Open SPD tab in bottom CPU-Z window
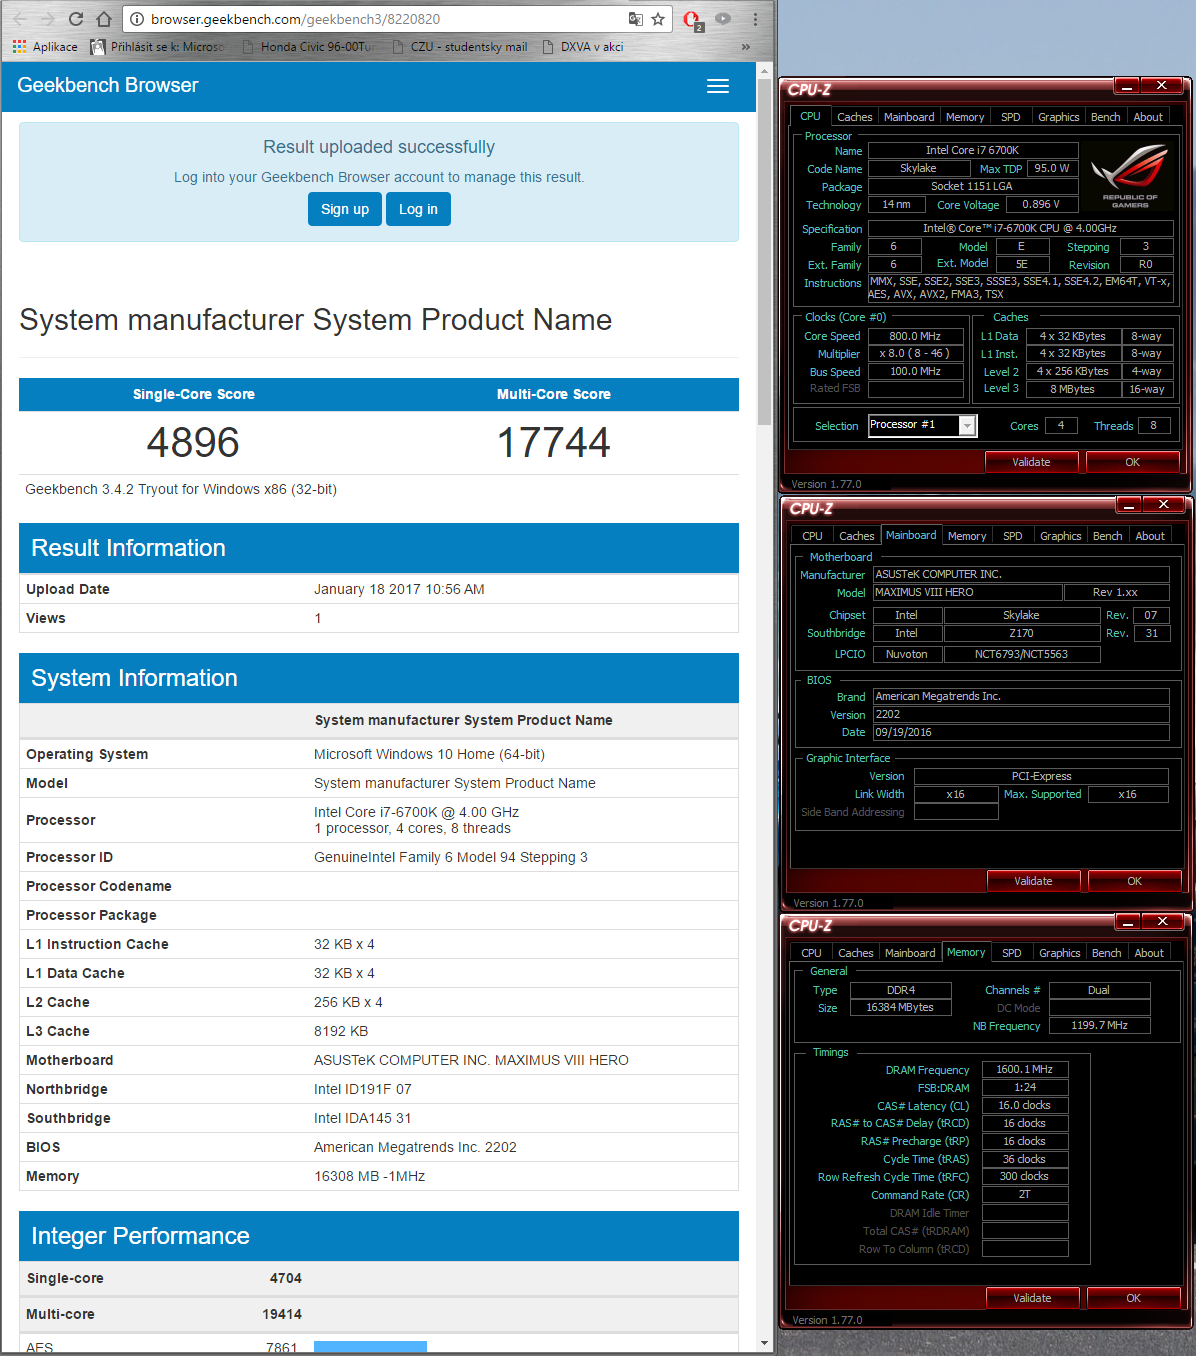The image size is (1196, 1356). tap(1012, 953)
